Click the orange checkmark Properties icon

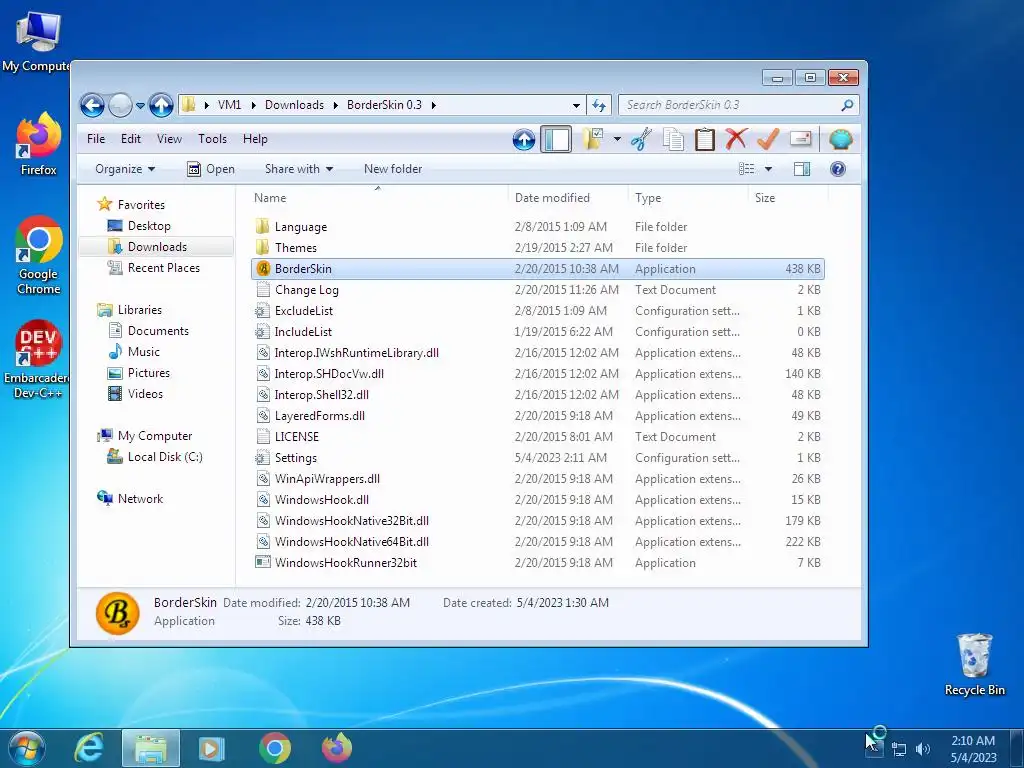click(x=768, y=138)
